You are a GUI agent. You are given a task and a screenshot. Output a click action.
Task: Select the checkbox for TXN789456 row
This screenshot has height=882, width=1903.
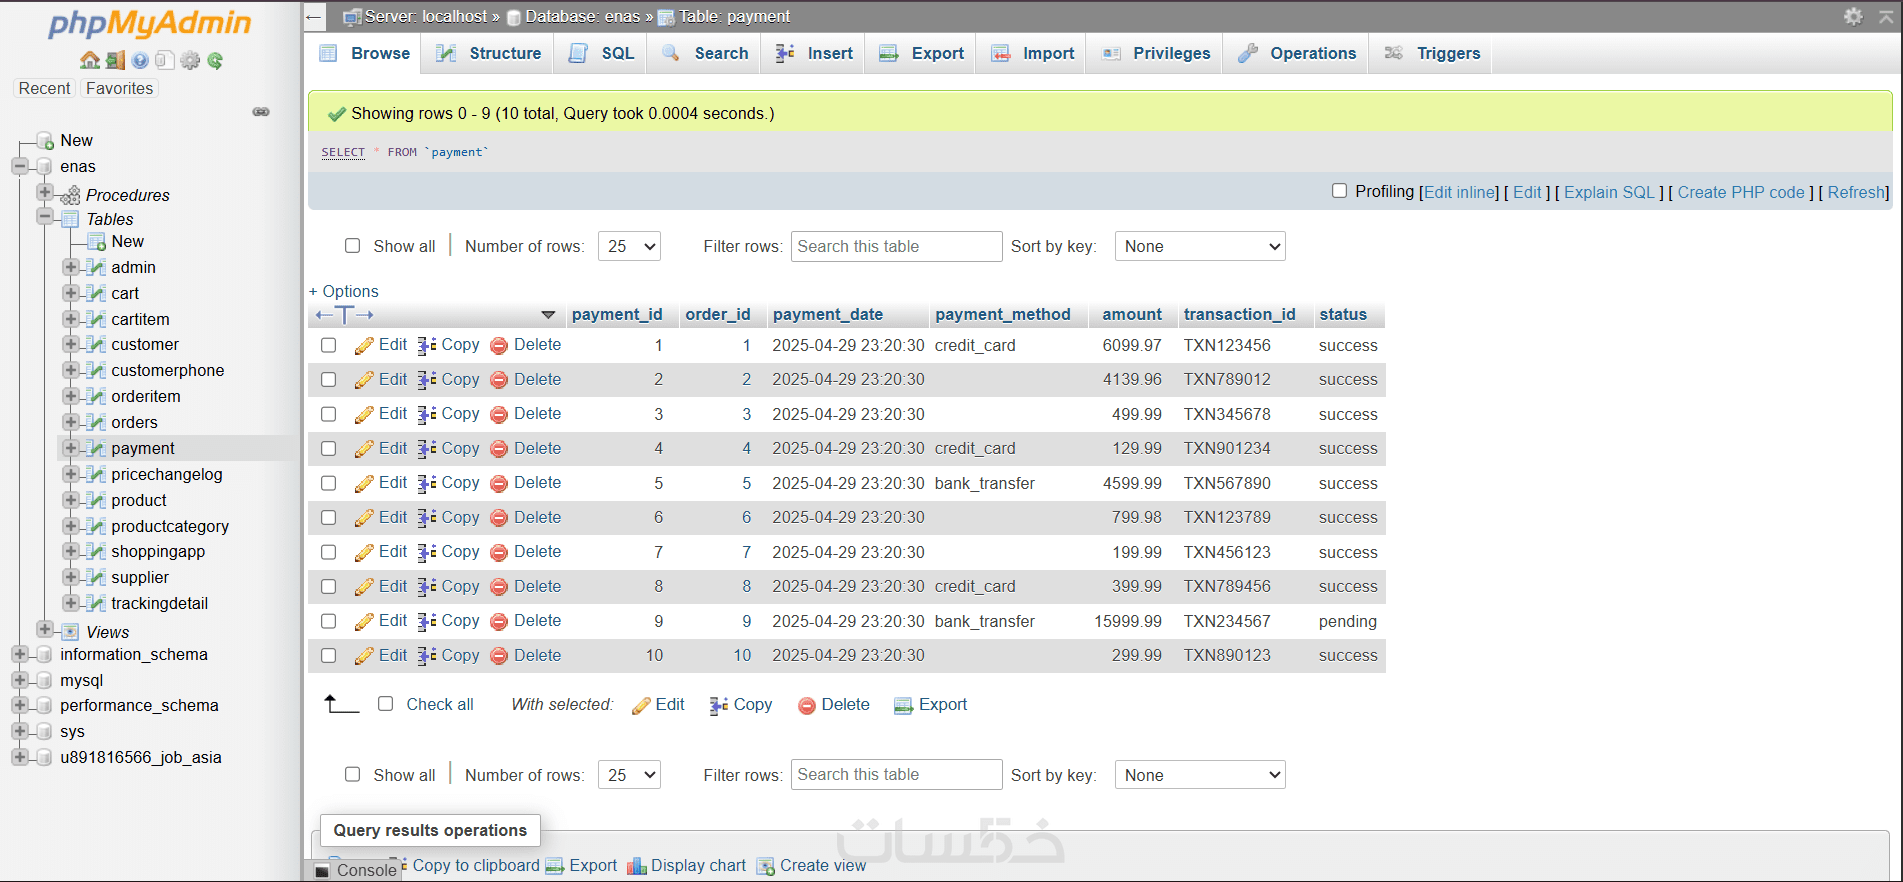(329, 587)
